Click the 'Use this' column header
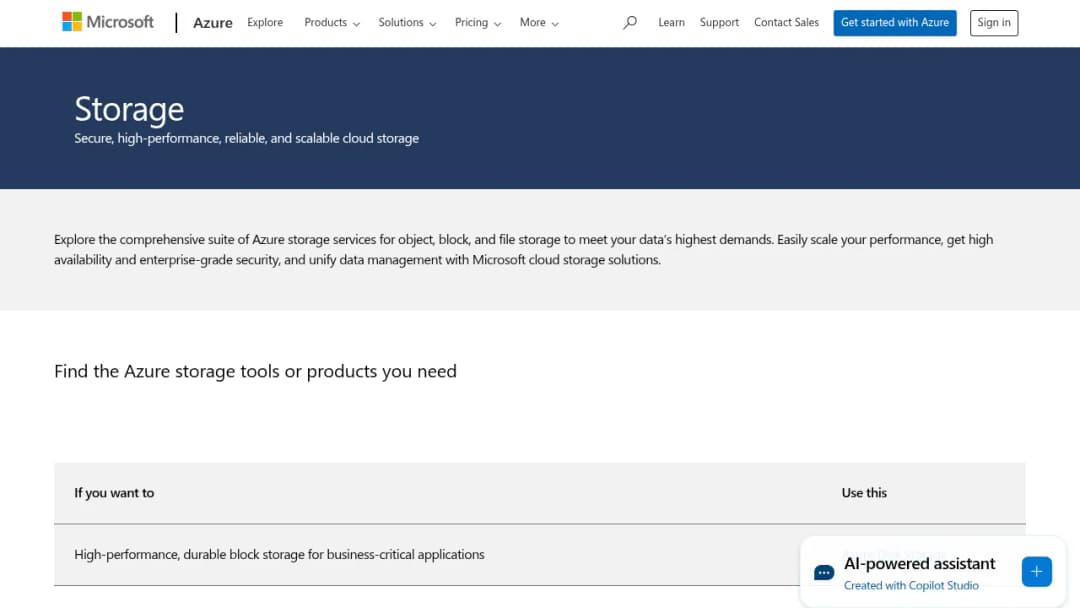 pos(864,493)
